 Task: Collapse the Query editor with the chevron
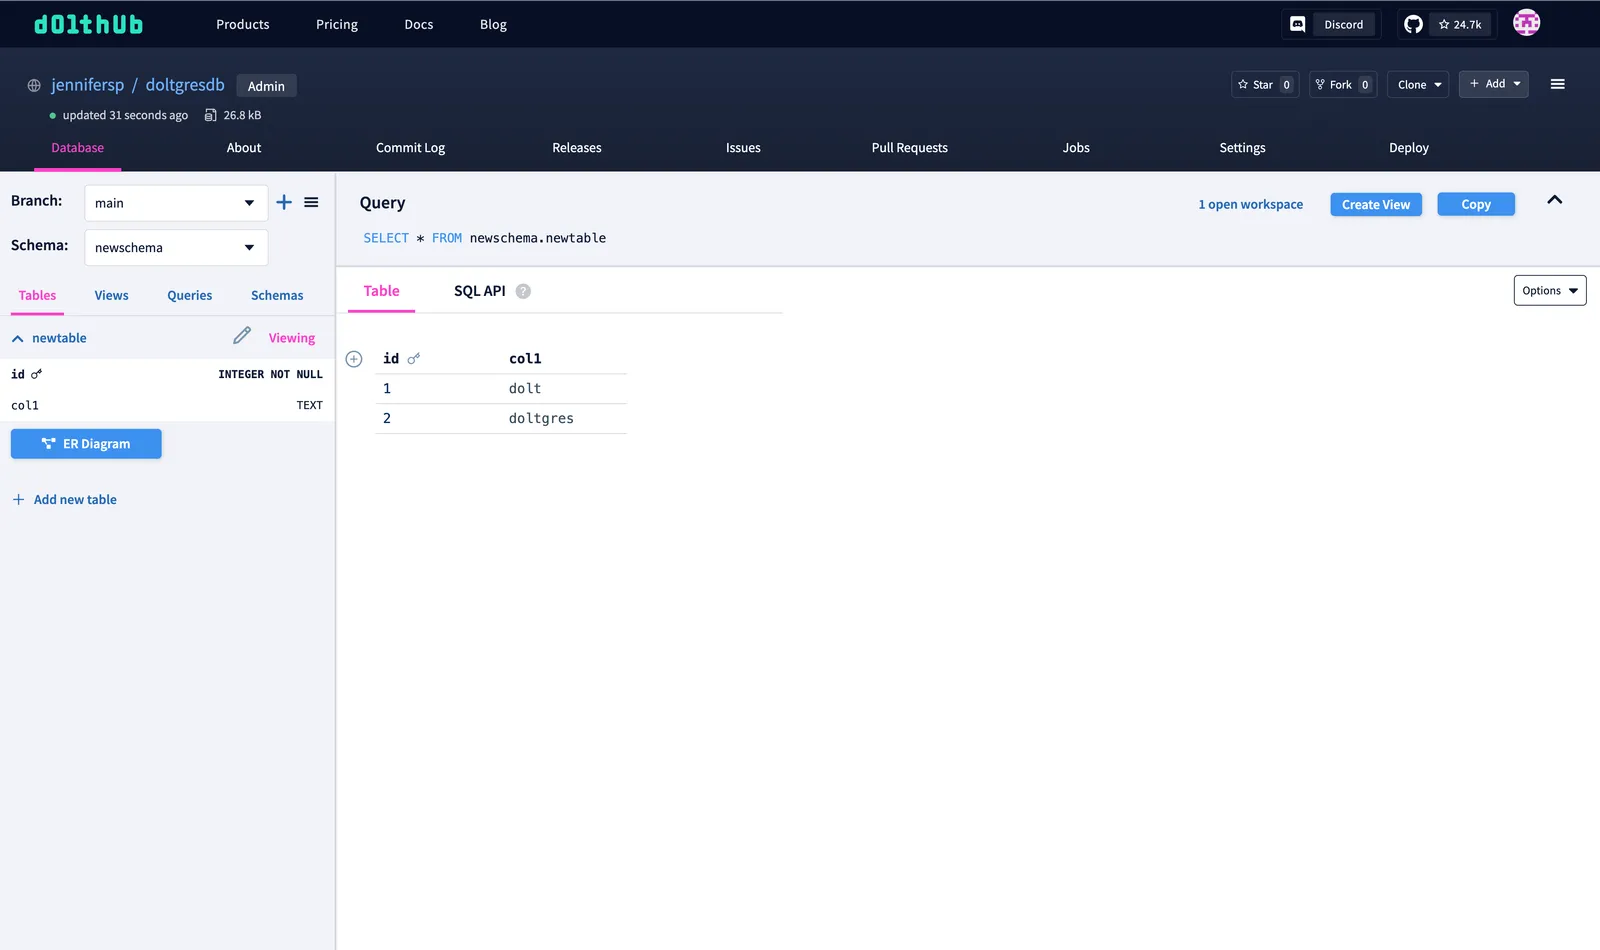point(1554,200)
